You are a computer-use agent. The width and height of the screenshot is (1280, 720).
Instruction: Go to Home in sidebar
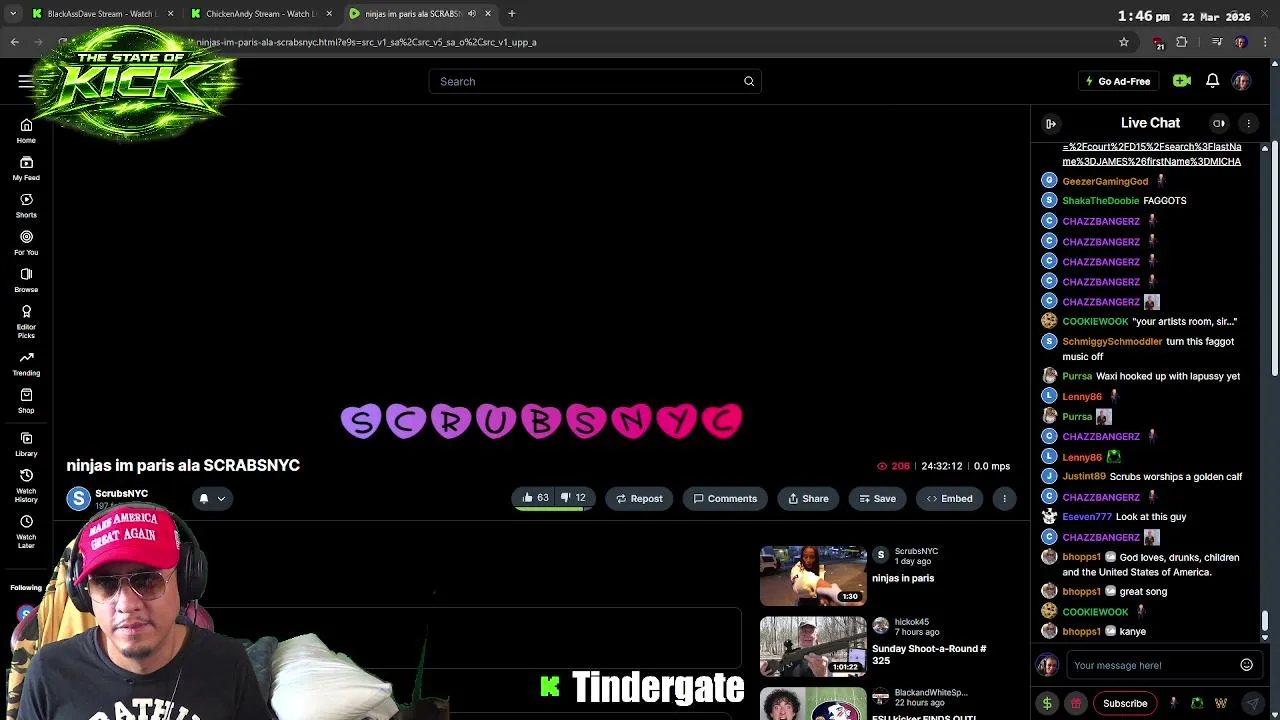coord(26,131)
